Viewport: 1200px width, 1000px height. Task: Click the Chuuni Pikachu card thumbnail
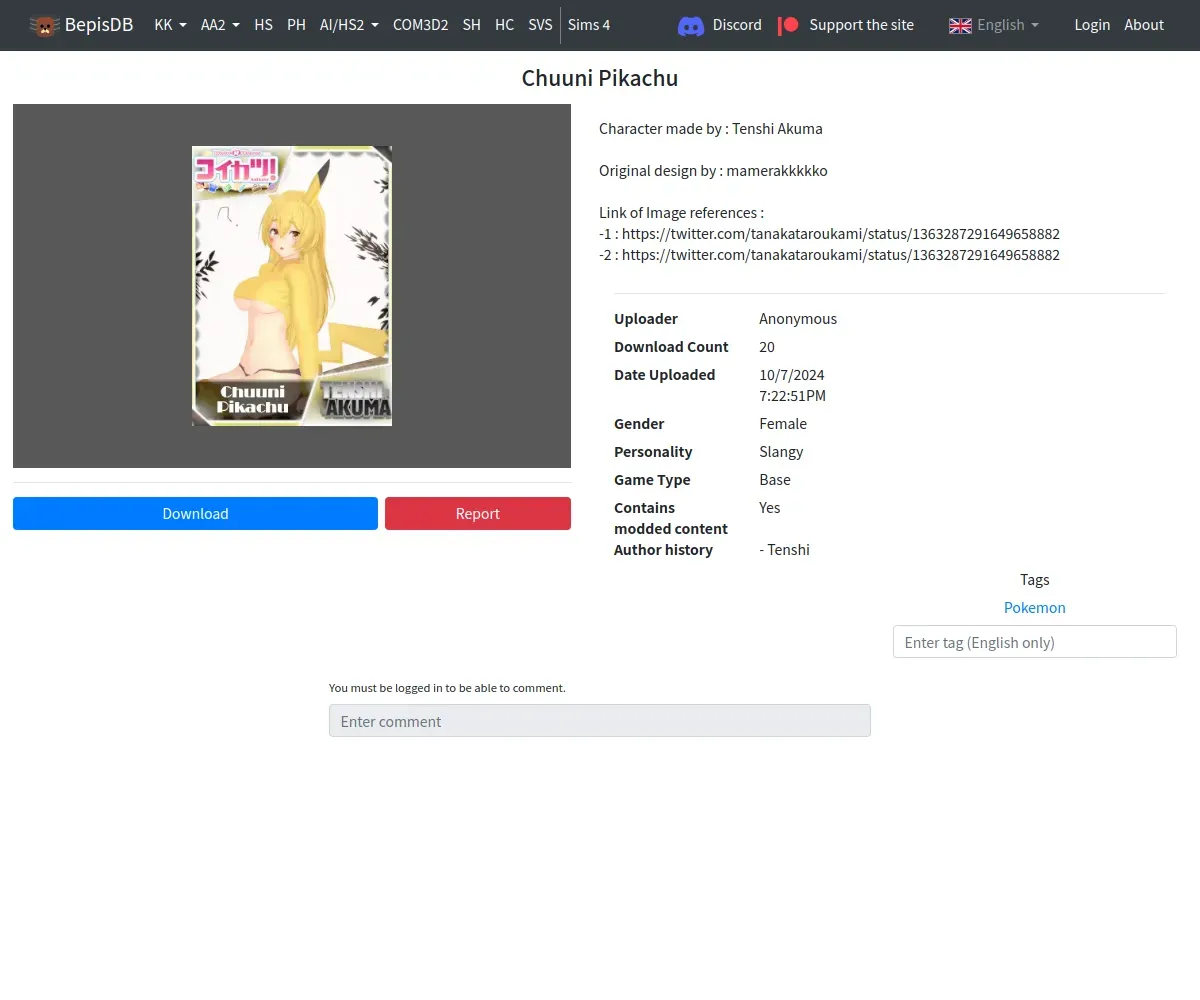tap(292, 286)
